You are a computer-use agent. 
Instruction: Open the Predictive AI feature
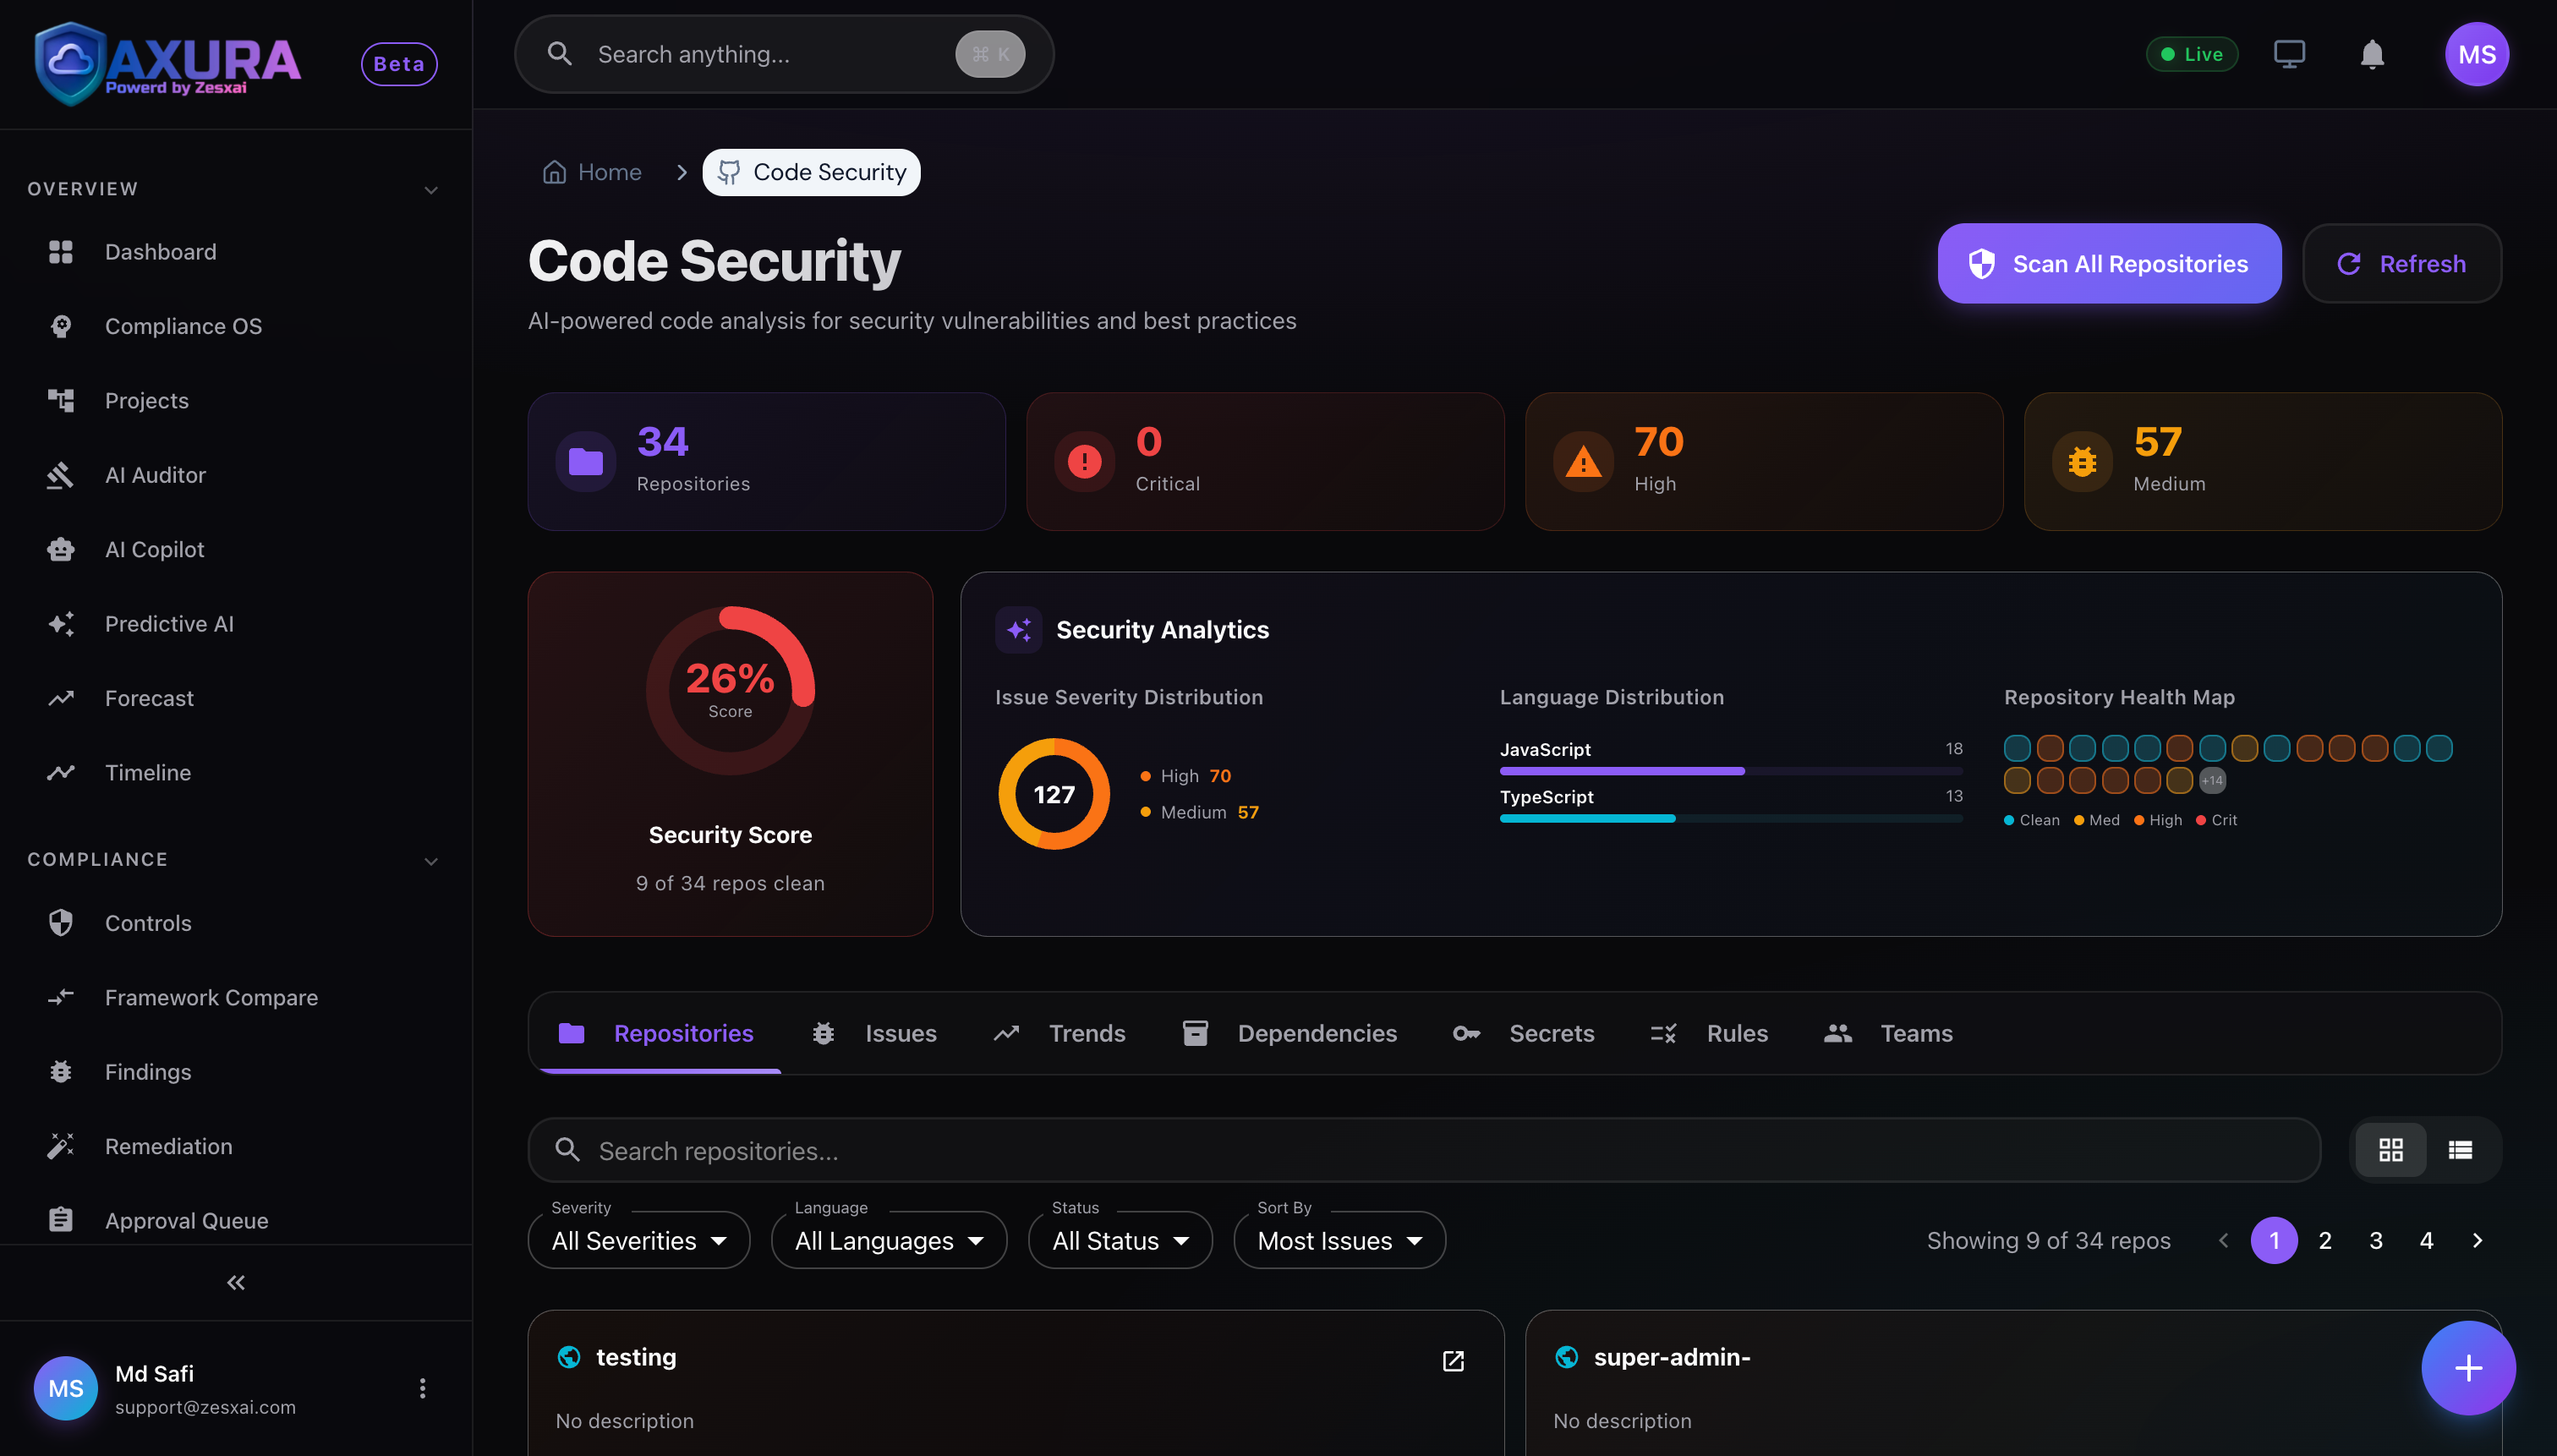pyautogui.click(x=168, y=623)
